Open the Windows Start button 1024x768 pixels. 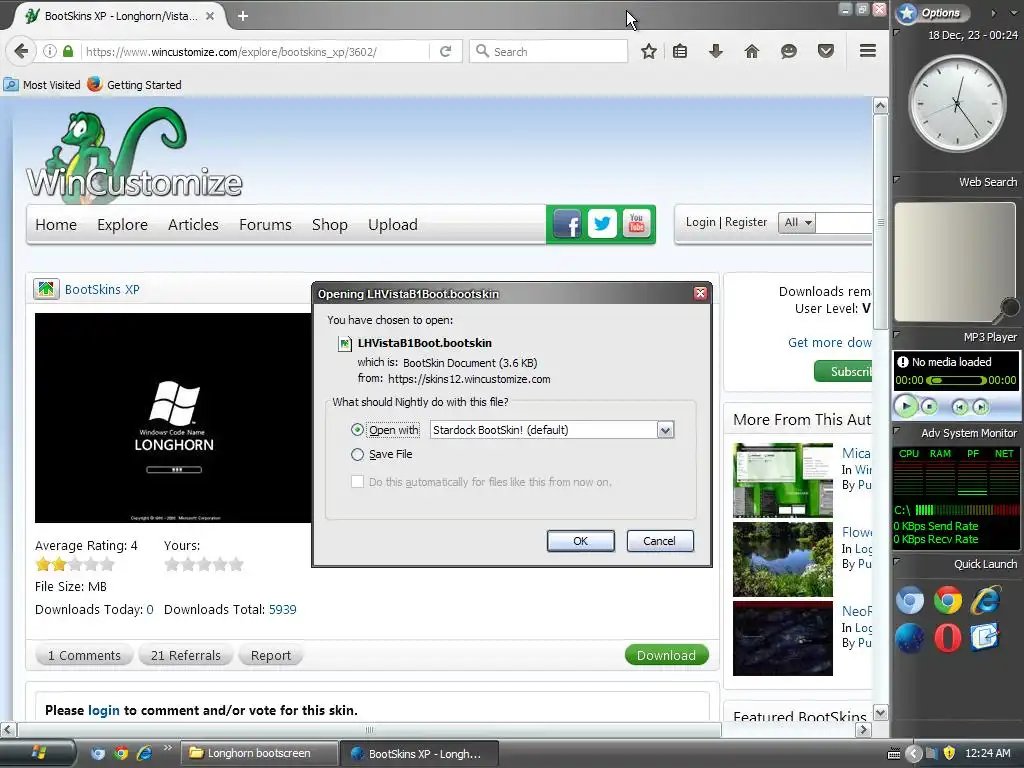click(38, 753)
